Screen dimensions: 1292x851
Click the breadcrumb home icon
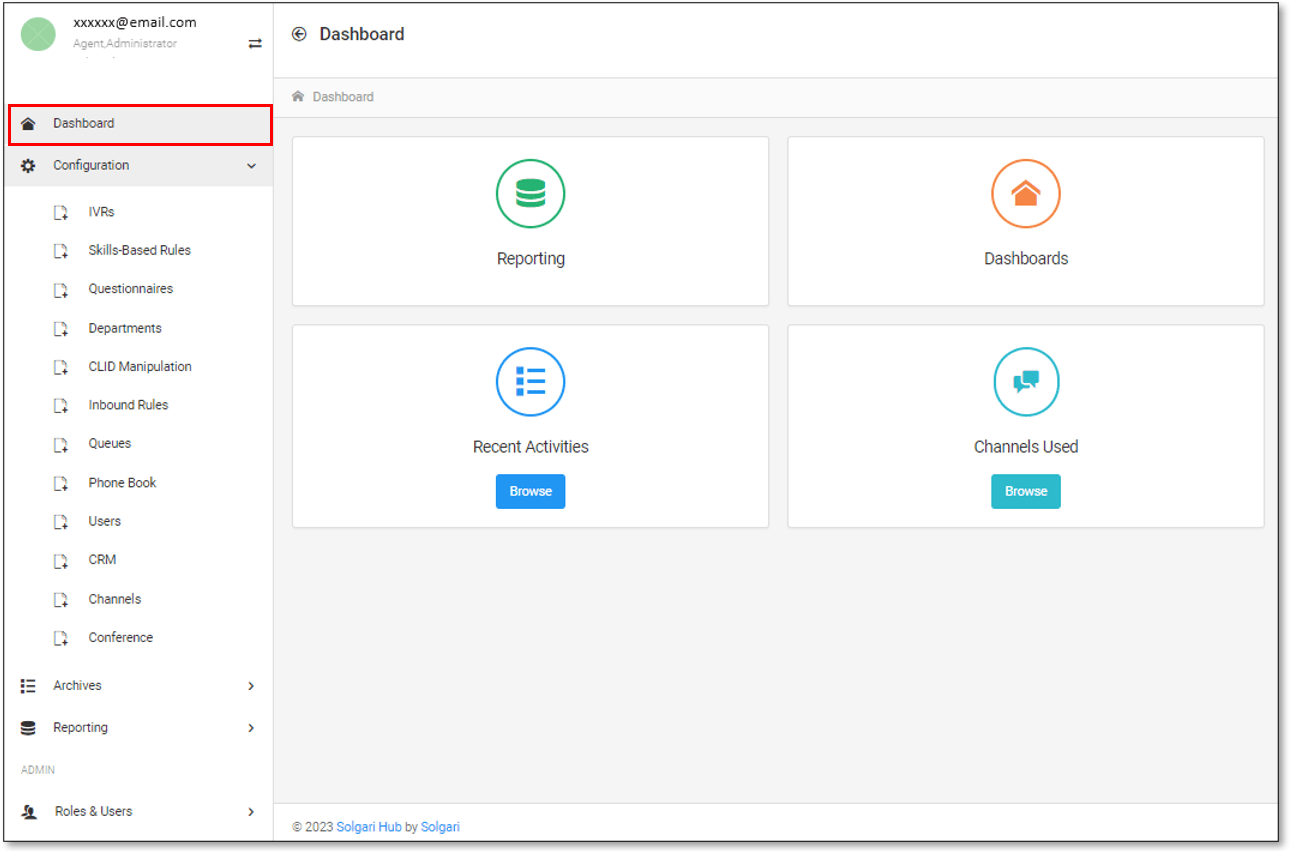[297, 95]
